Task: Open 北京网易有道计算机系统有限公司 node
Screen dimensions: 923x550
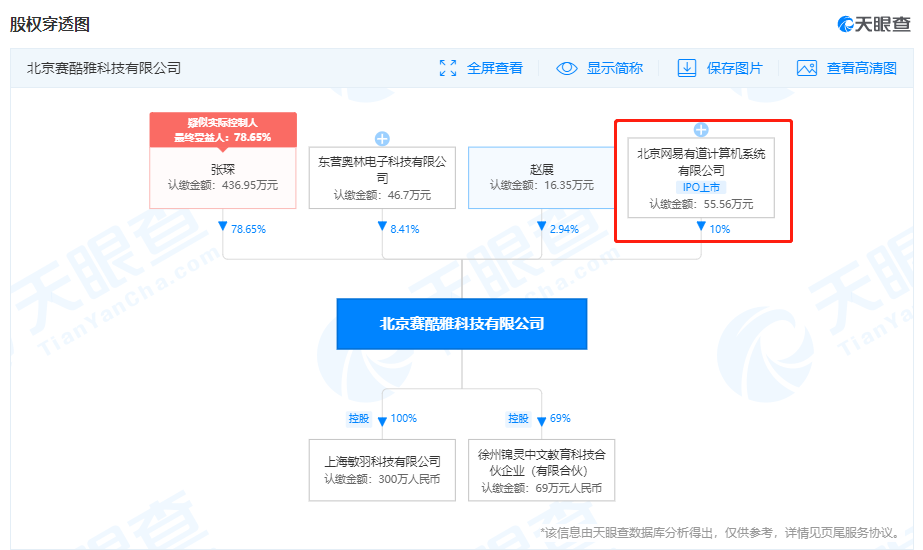Action: 700,178
